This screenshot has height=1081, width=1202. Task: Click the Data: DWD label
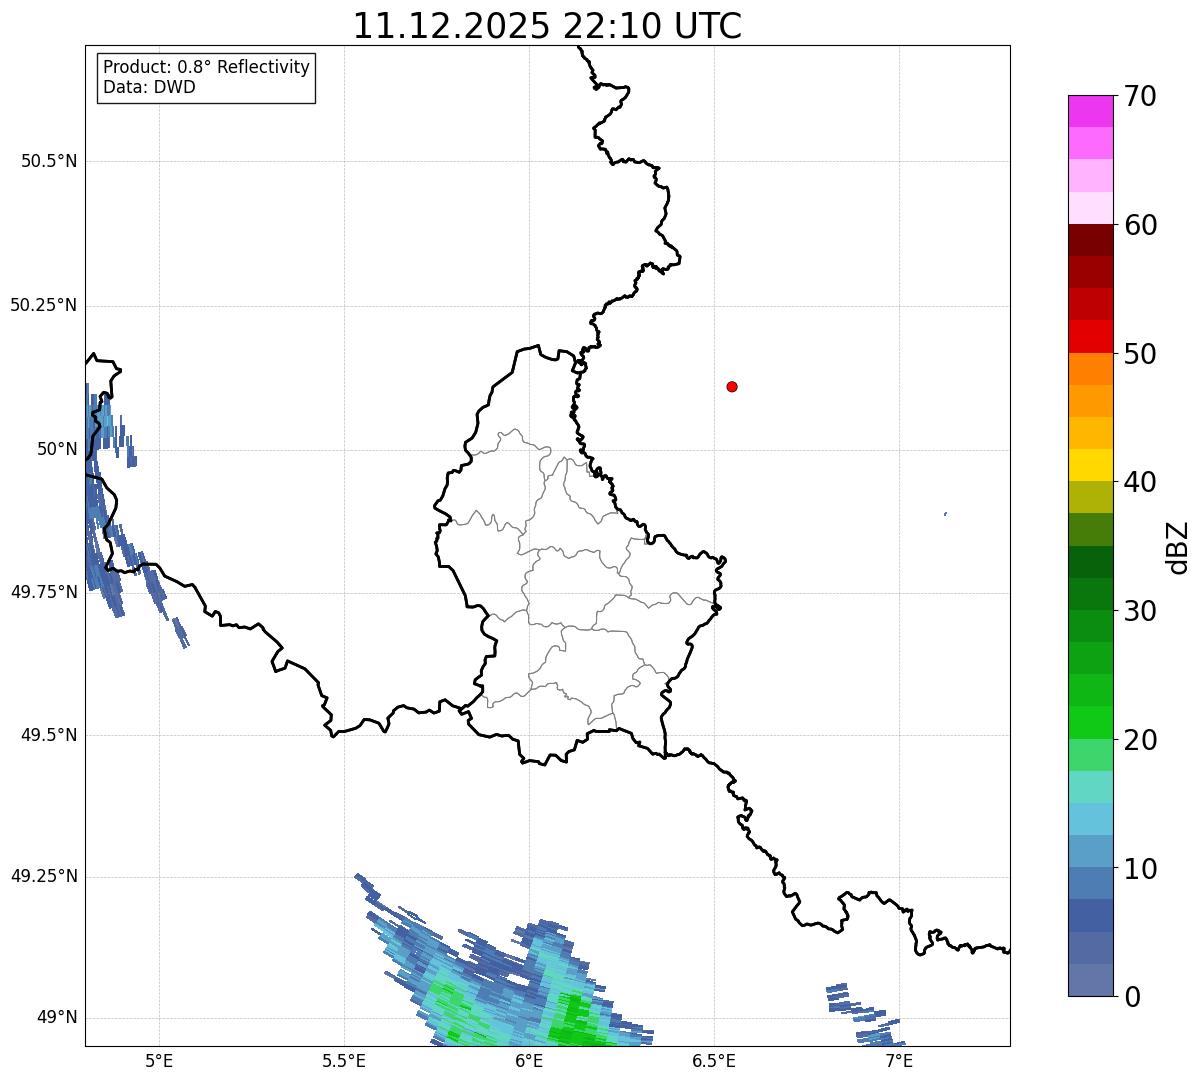(149, 87)
